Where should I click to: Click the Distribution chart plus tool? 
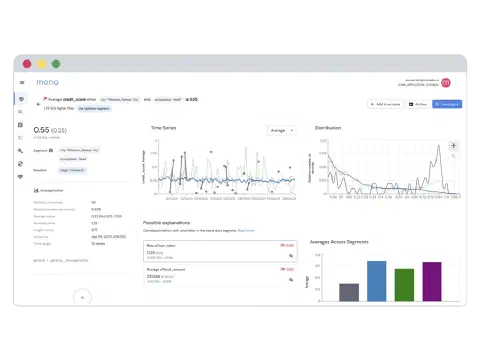coord(453,145)
